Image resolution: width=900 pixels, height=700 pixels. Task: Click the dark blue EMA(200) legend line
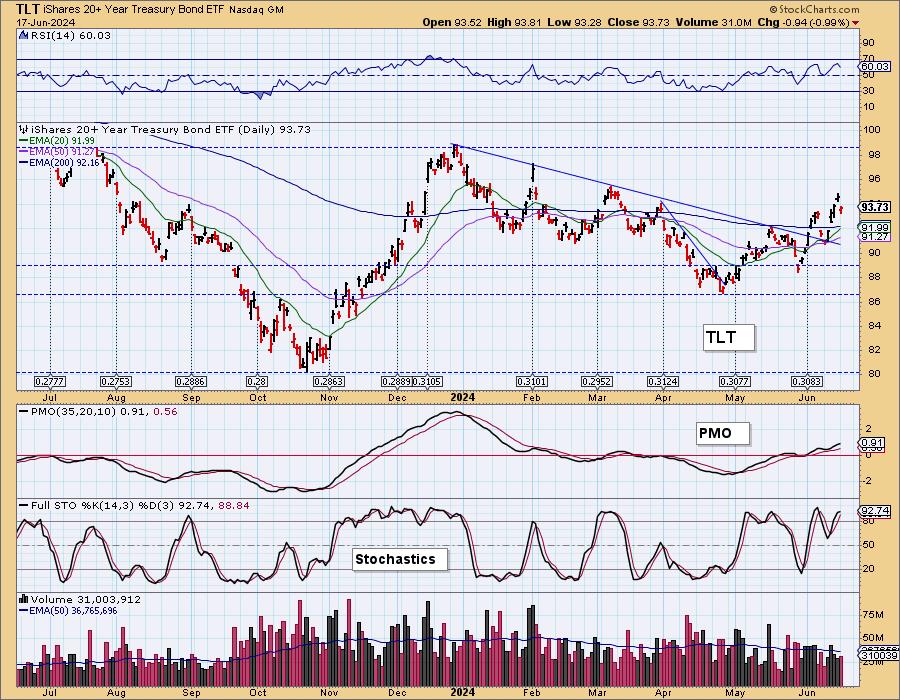[24, 162]
